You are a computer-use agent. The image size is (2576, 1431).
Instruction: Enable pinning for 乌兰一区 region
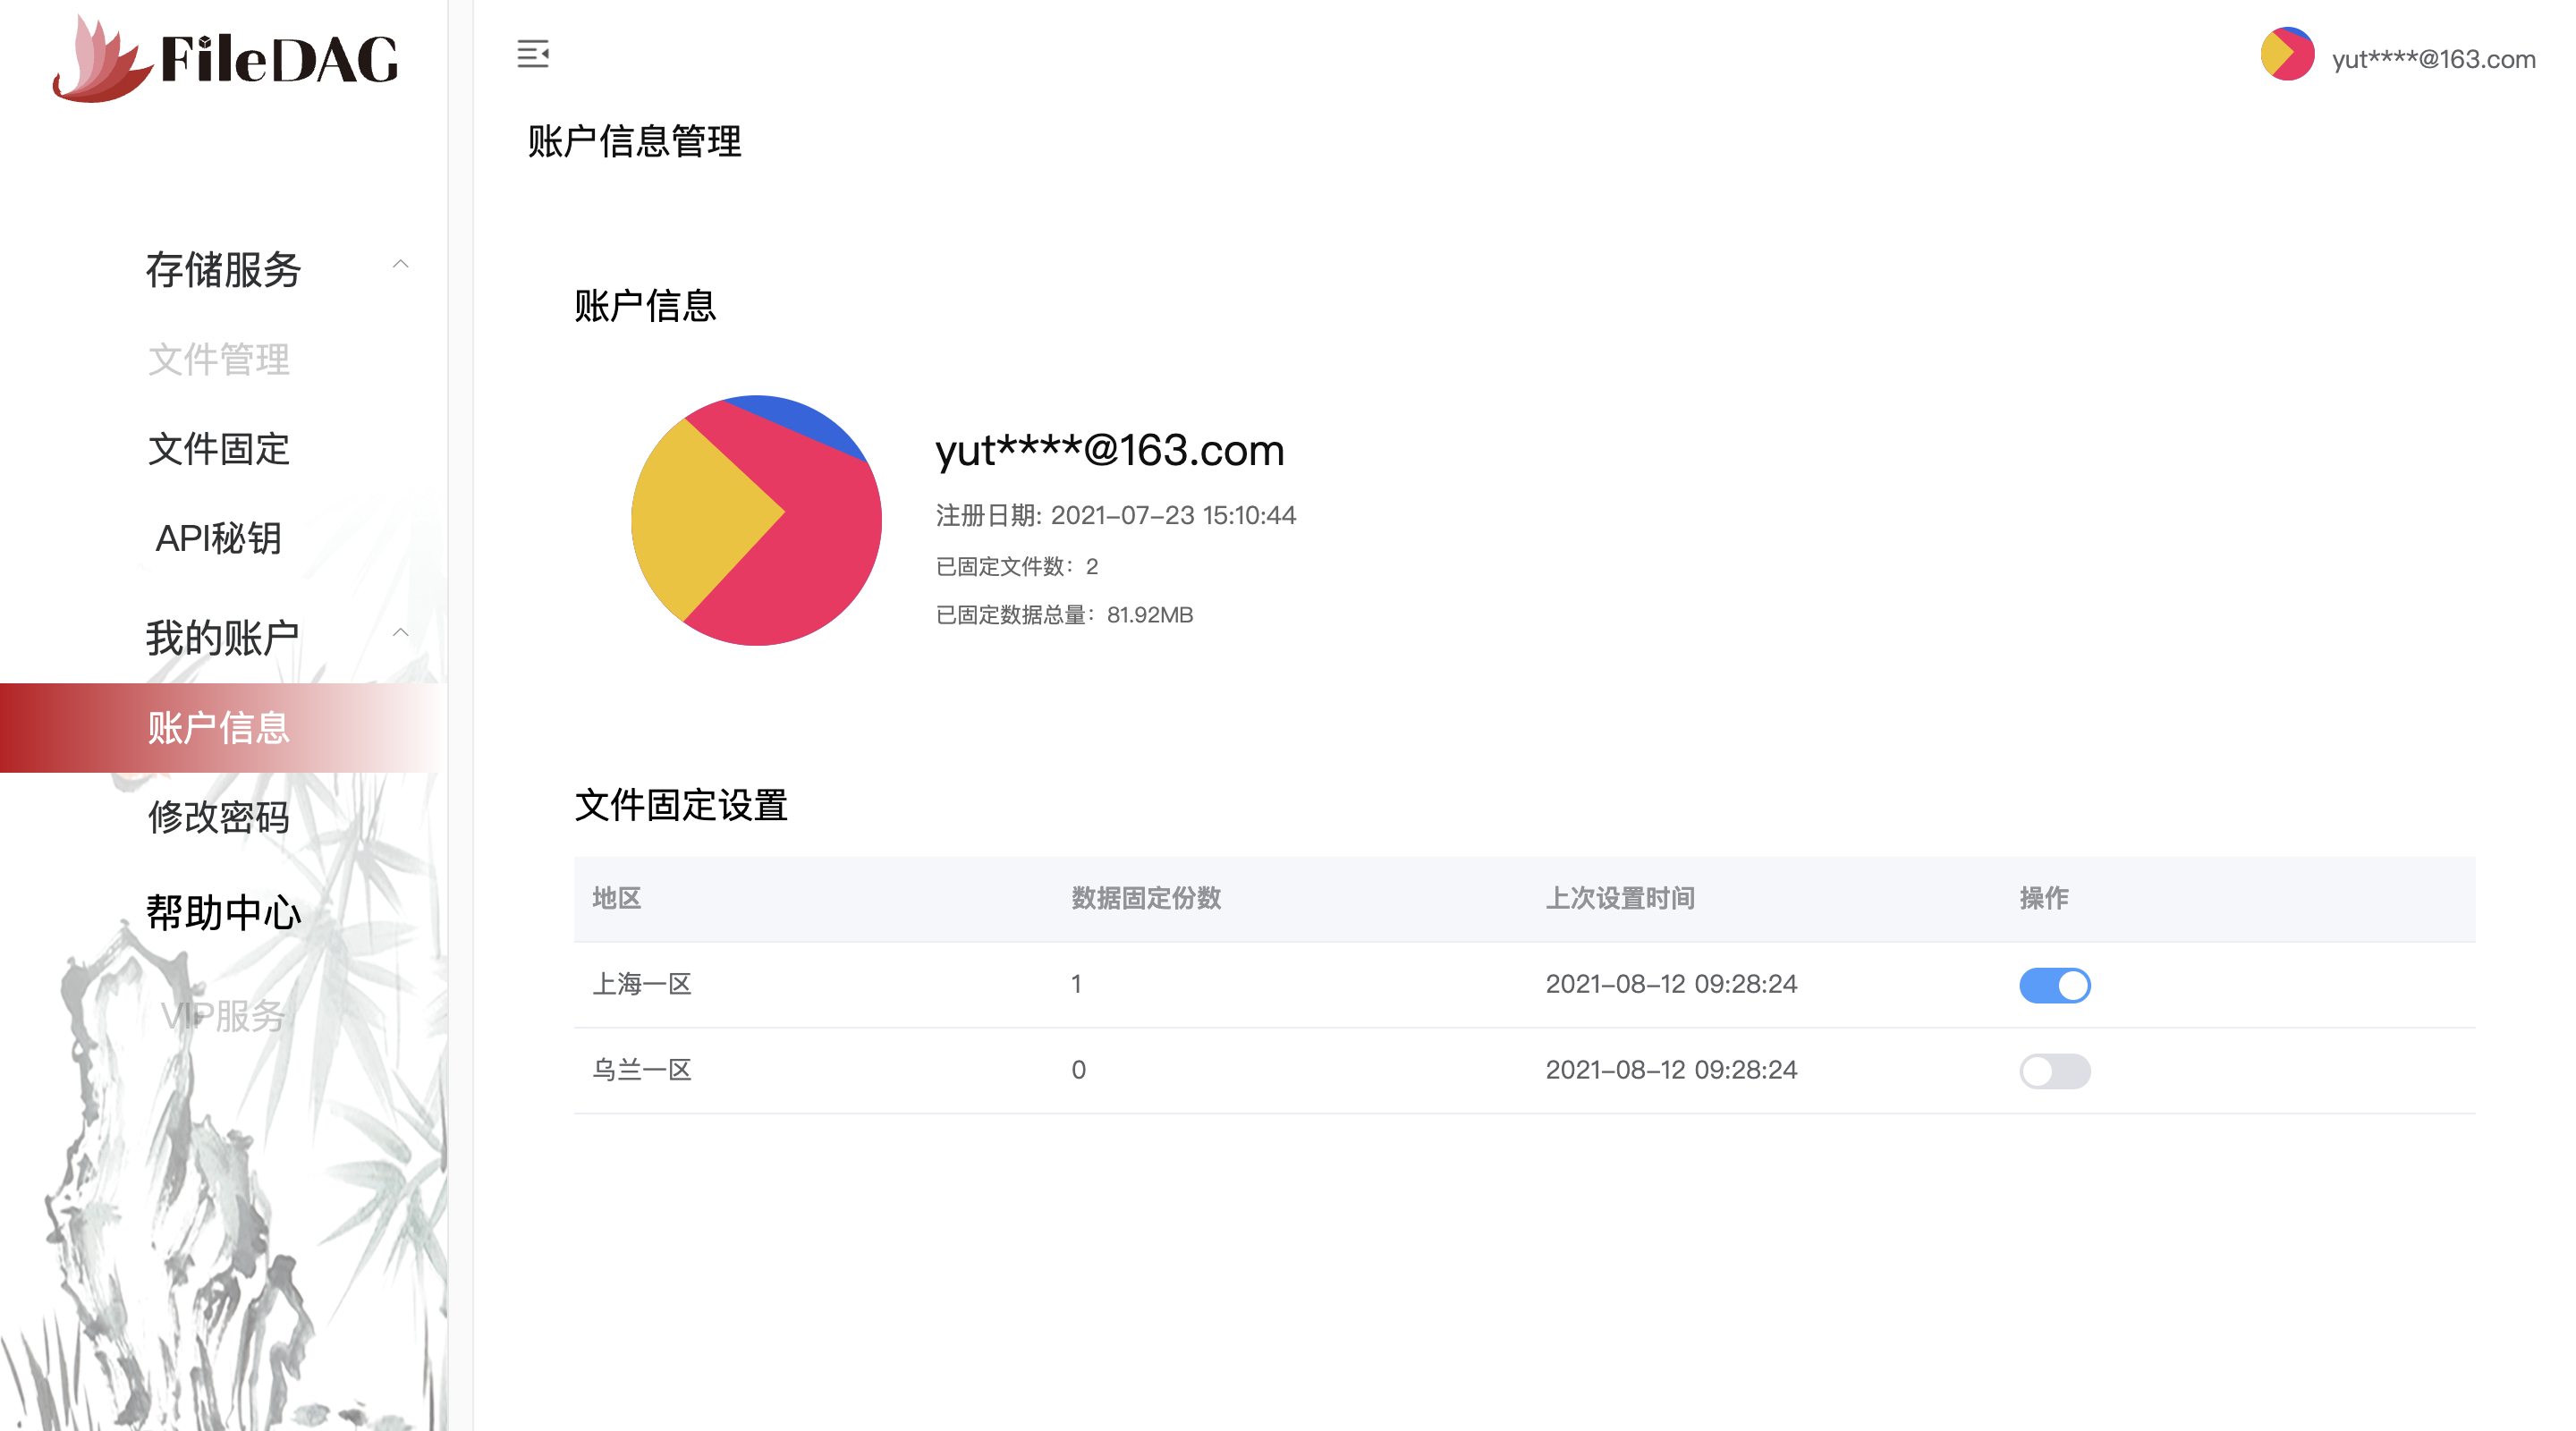(2054, 1071)
